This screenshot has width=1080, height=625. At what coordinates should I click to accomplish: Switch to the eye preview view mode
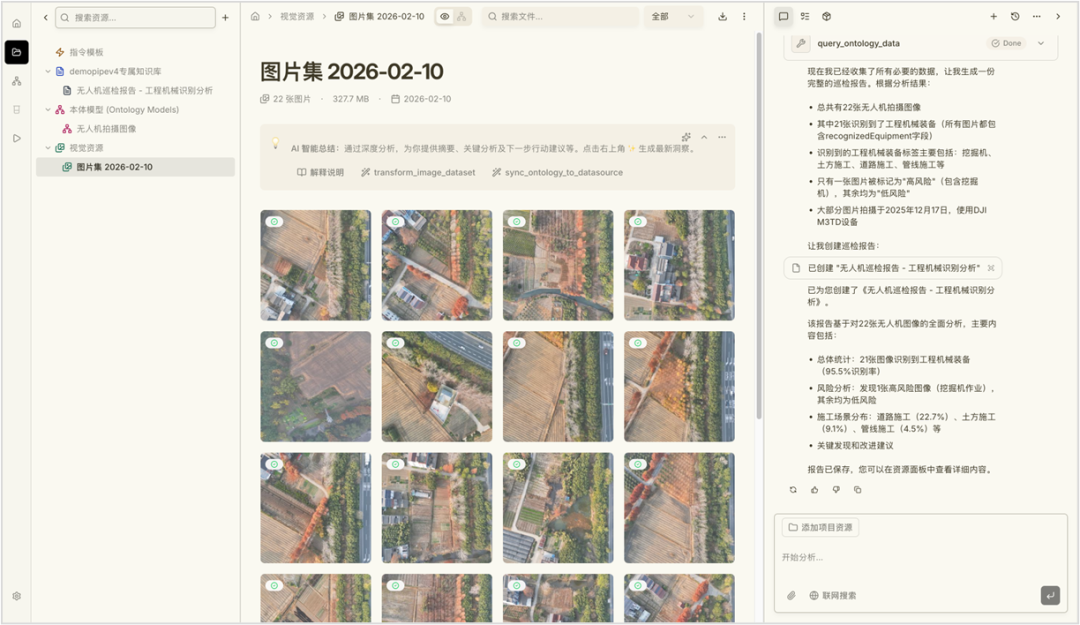[445, 17]
